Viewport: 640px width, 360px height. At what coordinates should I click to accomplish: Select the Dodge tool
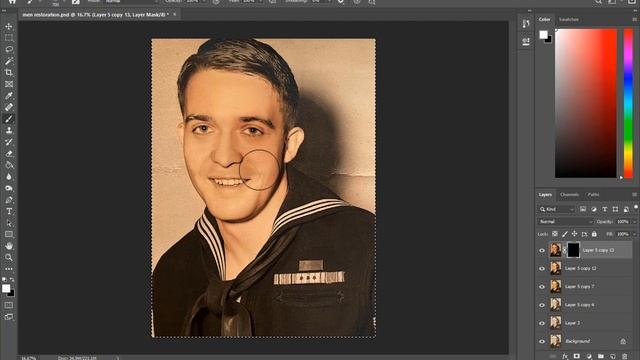(x=9, y=188)
